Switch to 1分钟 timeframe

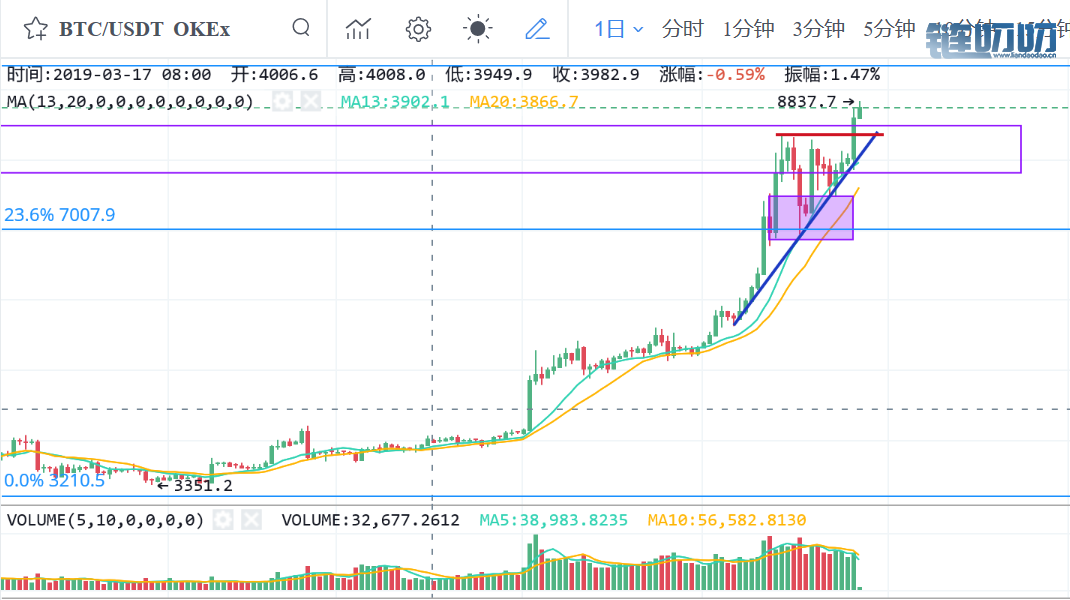pos(749,29)
